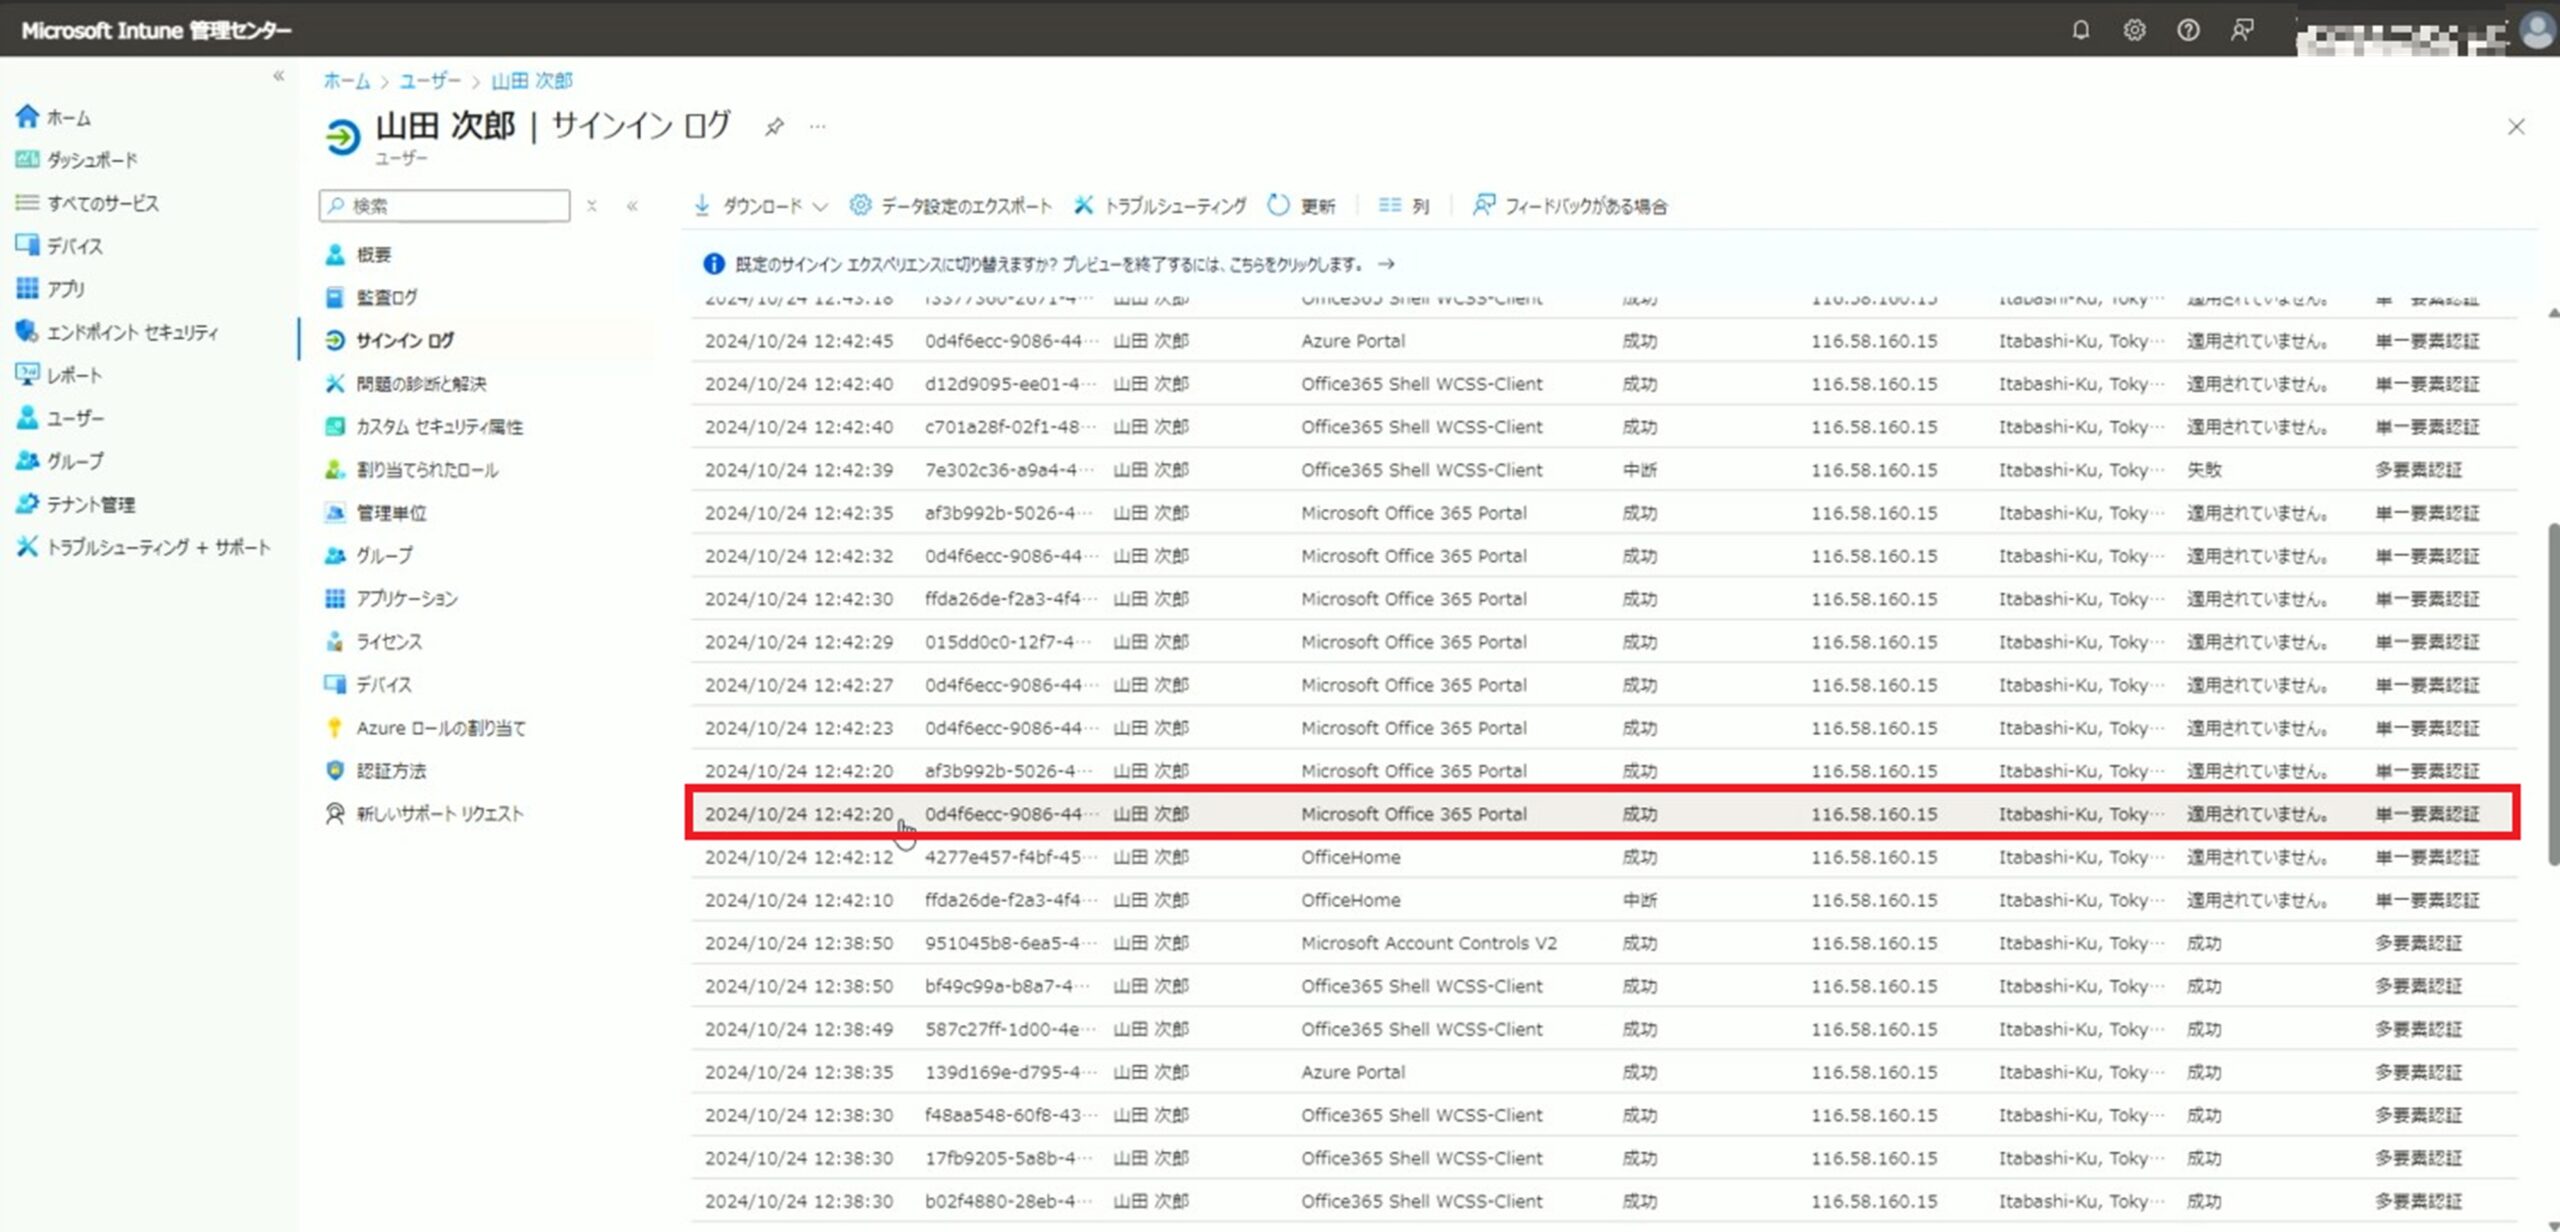2560x1232 pixels.
Task: Pin the sign-in log blade
Action: click(774, 127)
